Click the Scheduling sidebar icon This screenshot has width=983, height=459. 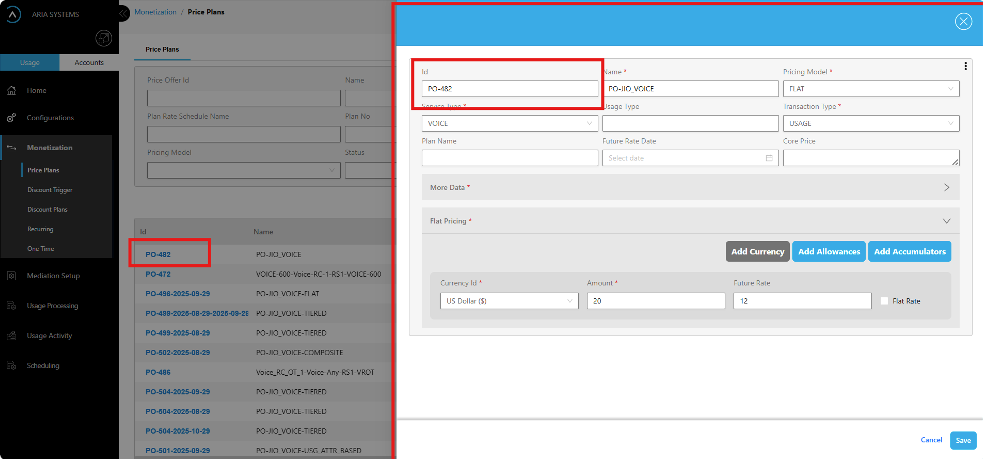coord(11,366)
